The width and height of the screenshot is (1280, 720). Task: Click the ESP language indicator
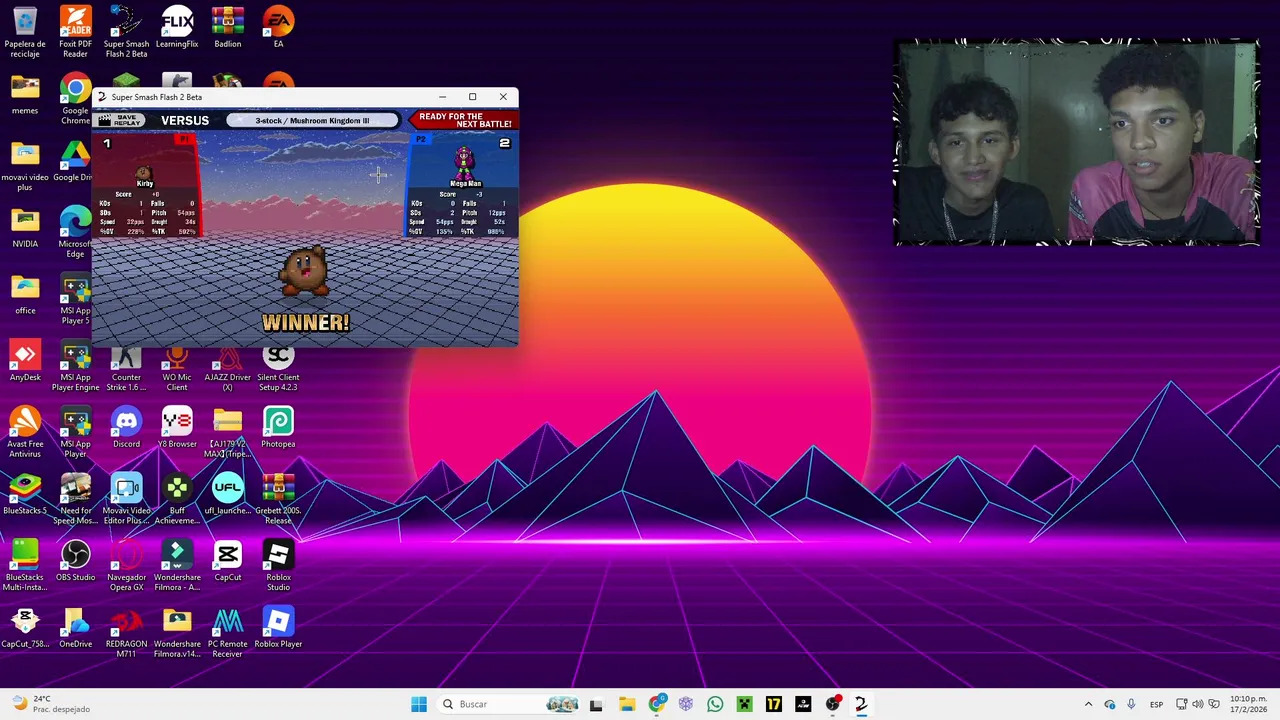click(x=1156, y=704)
